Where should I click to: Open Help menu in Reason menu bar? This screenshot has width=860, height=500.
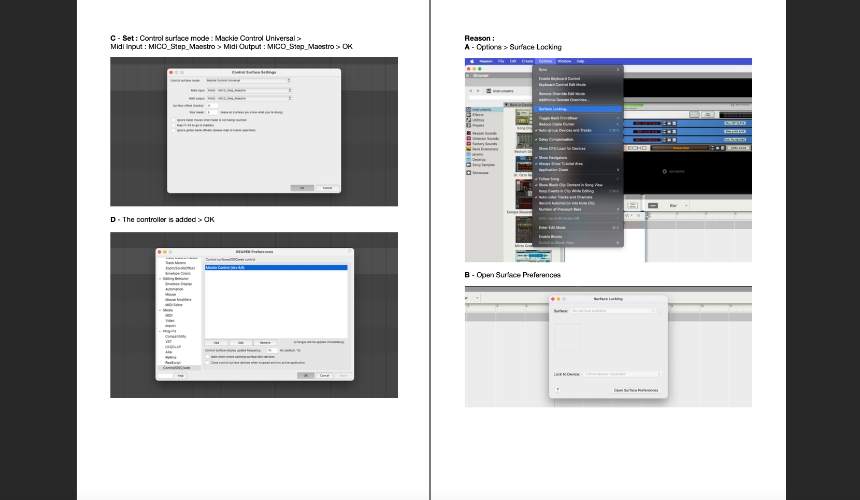click(x=580, y=61)
